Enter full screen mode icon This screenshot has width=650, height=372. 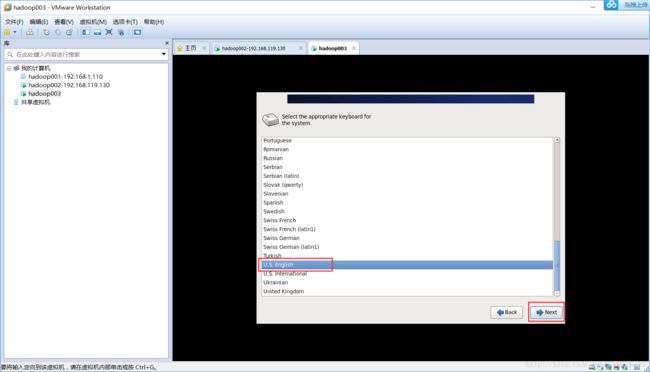pos(109,32)
